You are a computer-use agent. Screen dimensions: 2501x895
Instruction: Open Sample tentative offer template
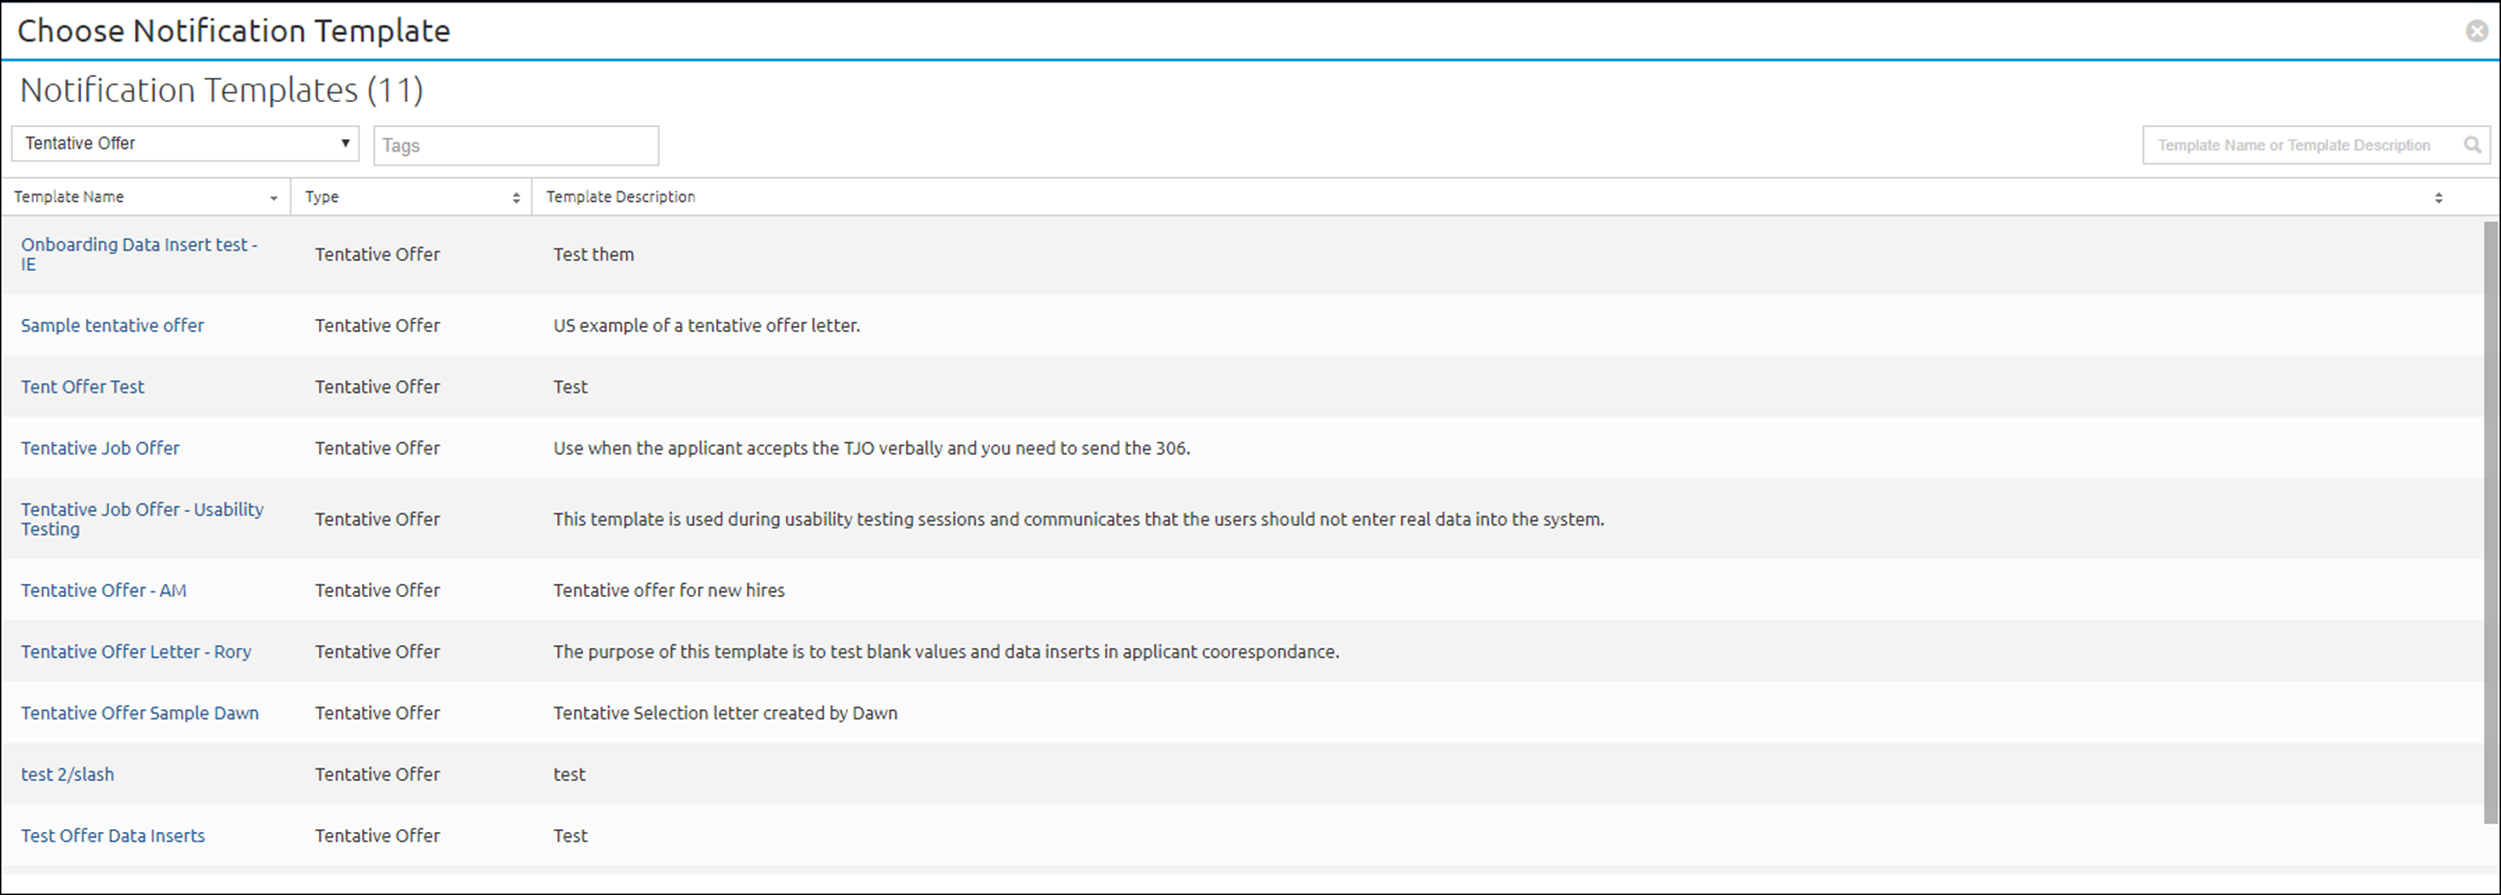[x=112, y=325]
